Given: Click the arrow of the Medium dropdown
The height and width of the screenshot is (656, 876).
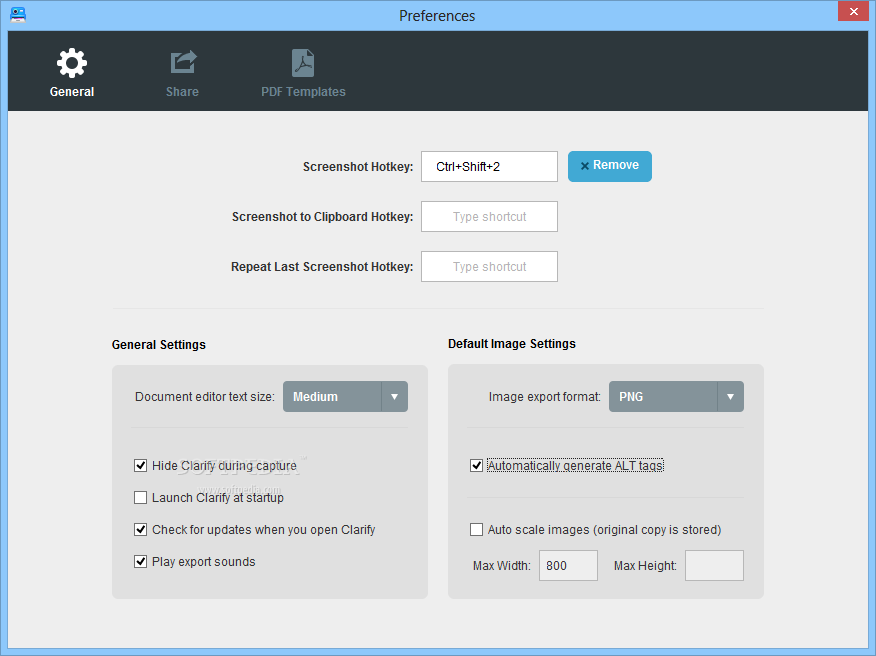Looking at the screenshot, I should (x=394, y=397).
